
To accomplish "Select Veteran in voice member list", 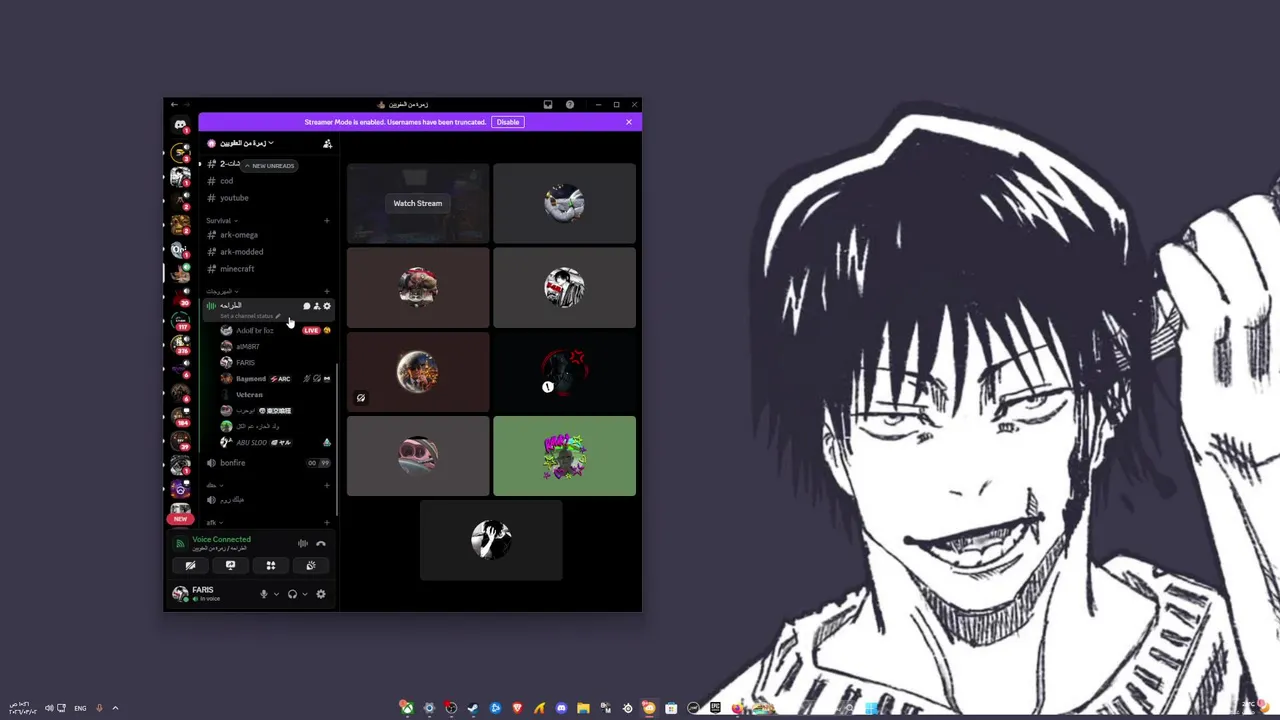I will [x=249, y=395].
